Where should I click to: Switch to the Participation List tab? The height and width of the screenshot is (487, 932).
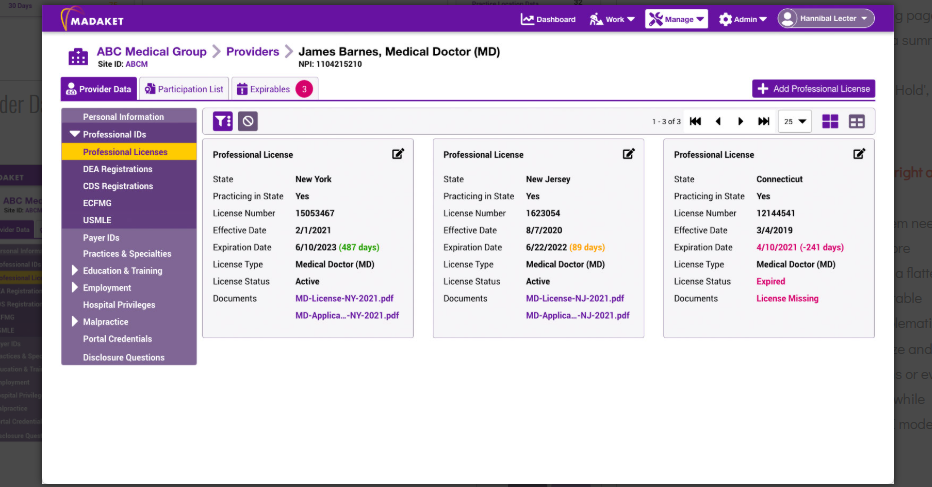(x=184, y=89)
